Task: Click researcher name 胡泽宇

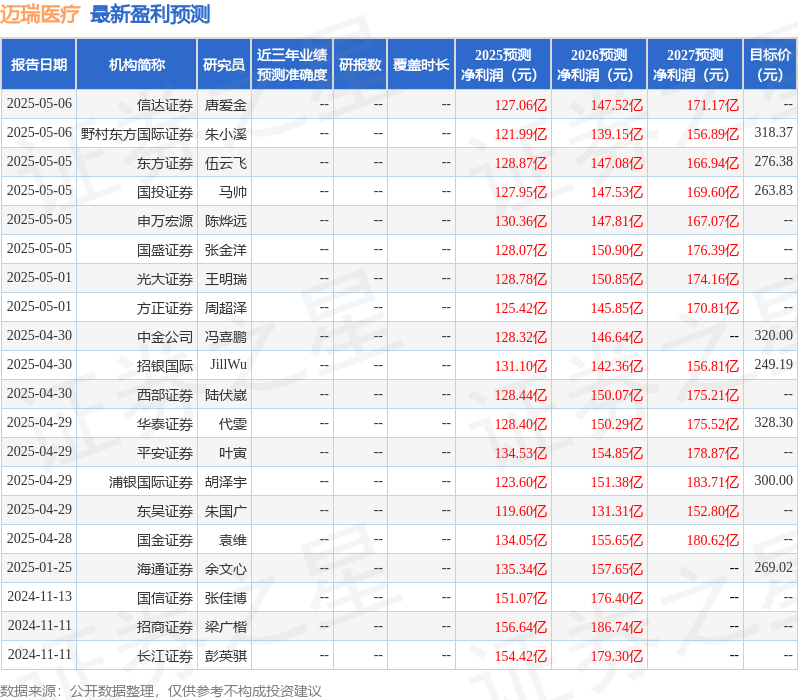Action: coord(226,483)
